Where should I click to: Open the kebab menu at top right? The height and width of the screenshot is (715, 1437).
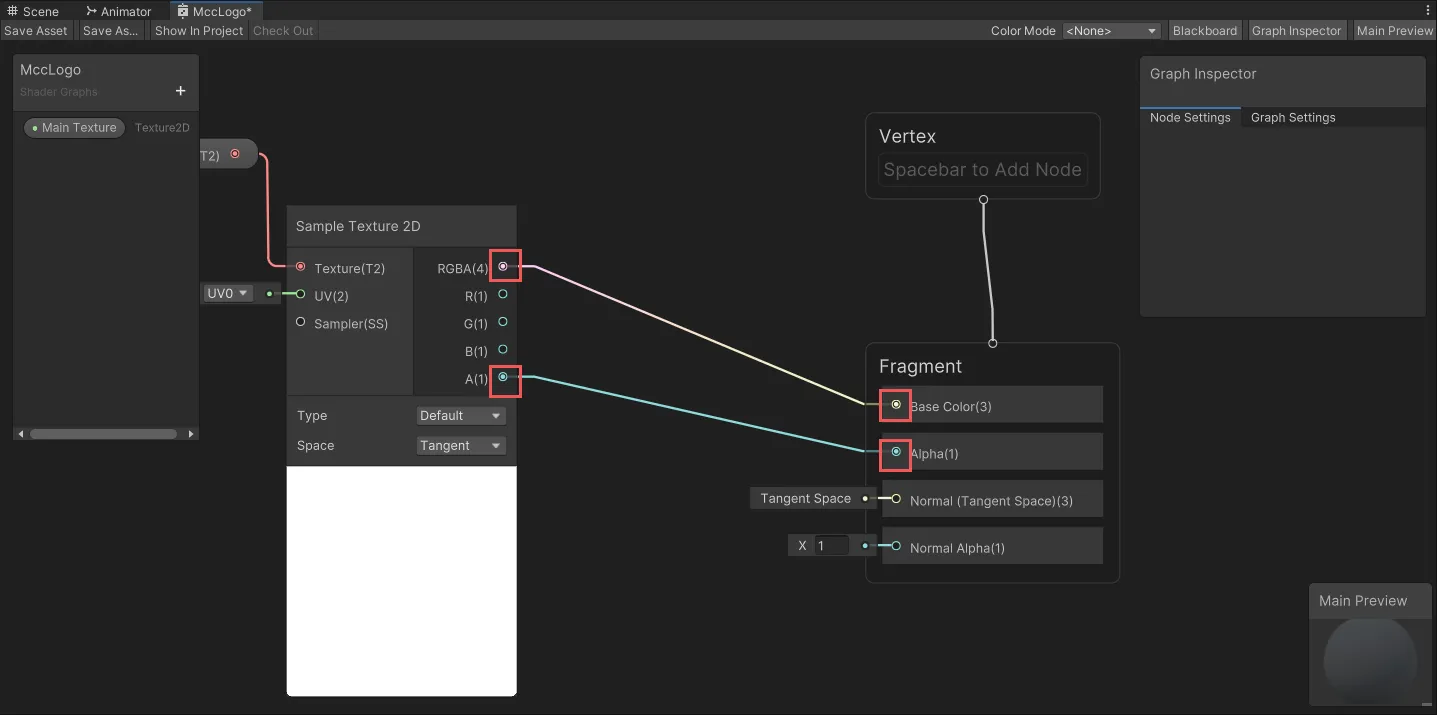click(x=1428, y=11)
